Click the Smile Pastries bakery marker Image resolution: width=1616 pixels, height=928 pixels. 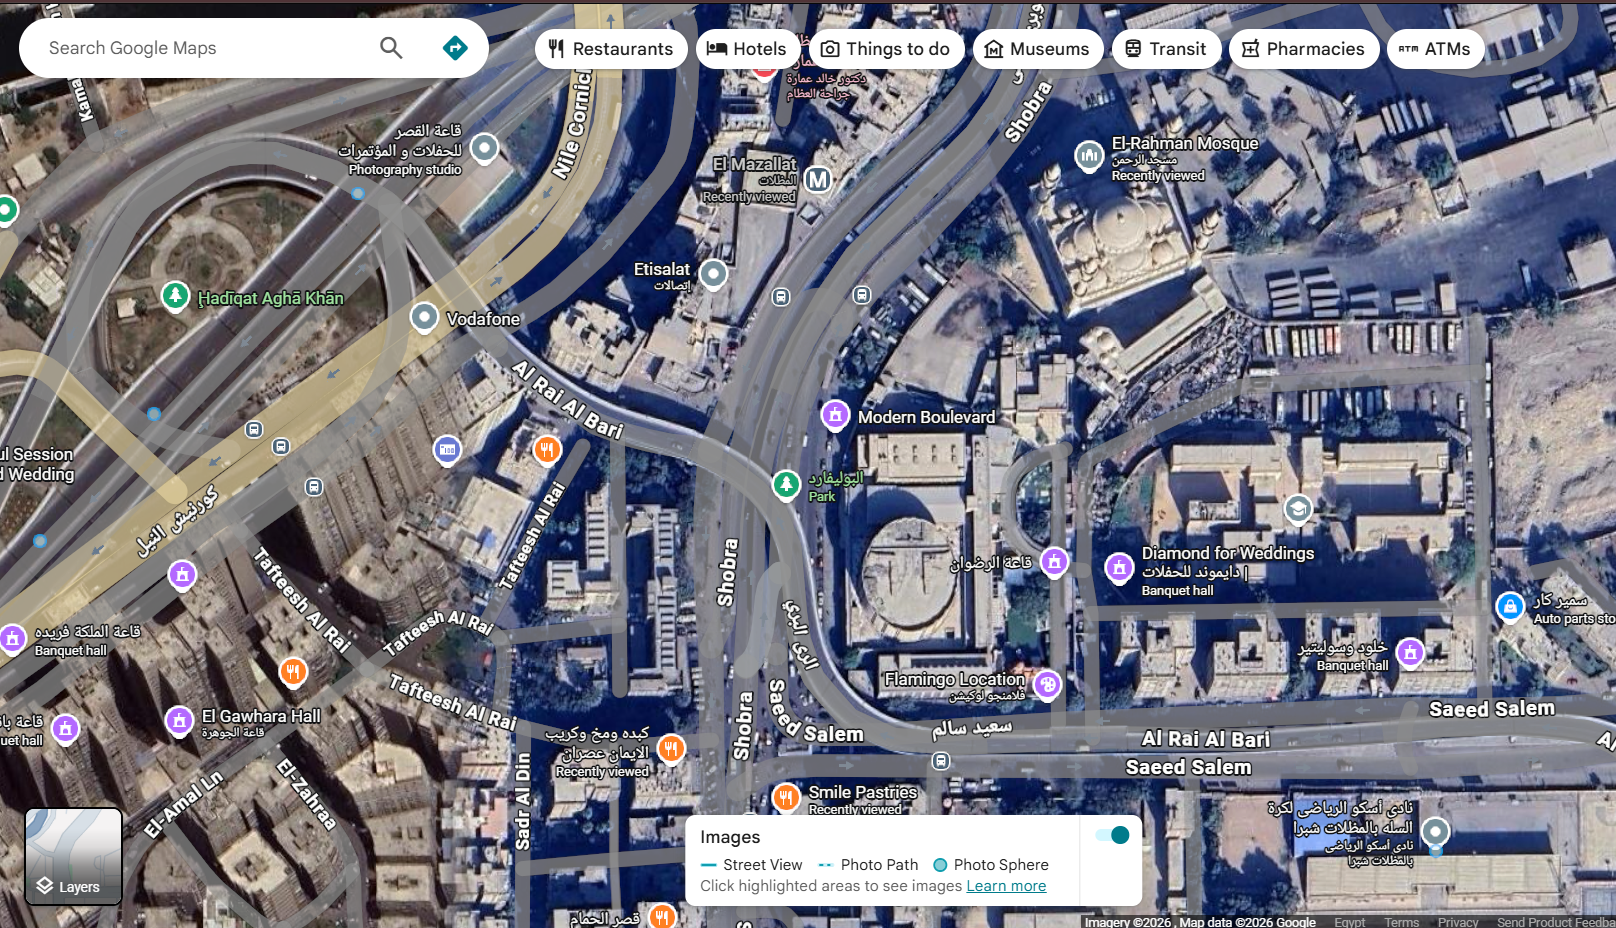tap(786, 798)
